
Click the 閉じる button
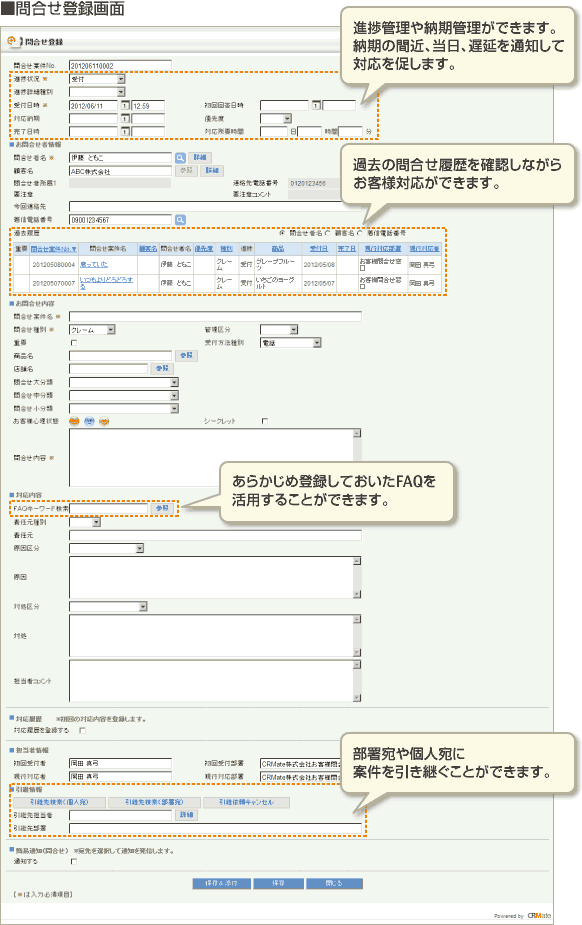[334, 883]
